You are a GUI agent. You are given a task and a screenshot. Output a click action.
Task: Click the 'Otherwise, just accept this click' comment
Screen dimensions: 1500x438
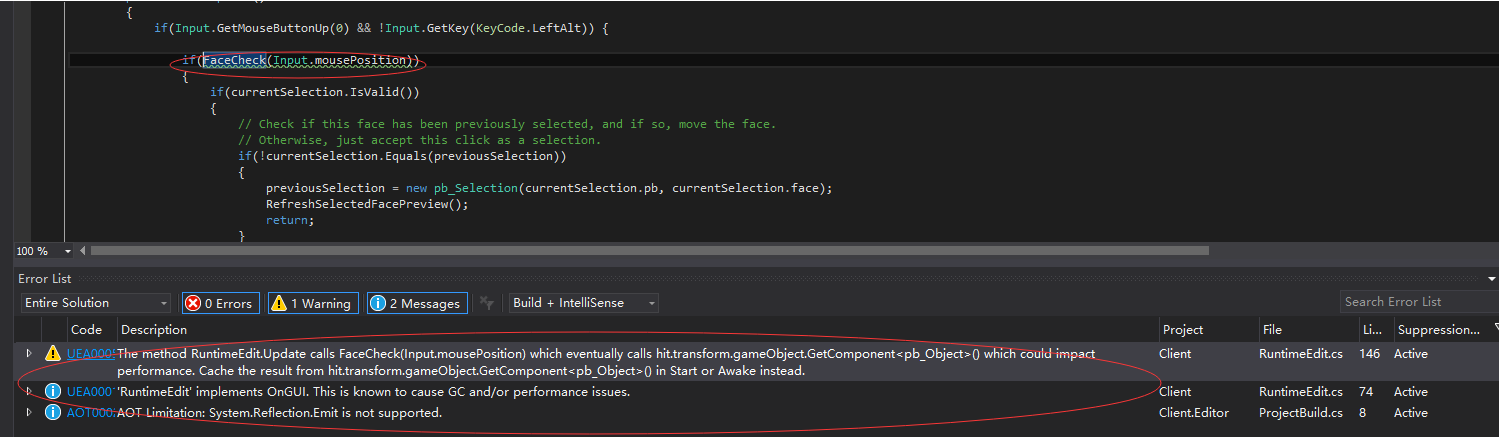click(x=420, y=140)
